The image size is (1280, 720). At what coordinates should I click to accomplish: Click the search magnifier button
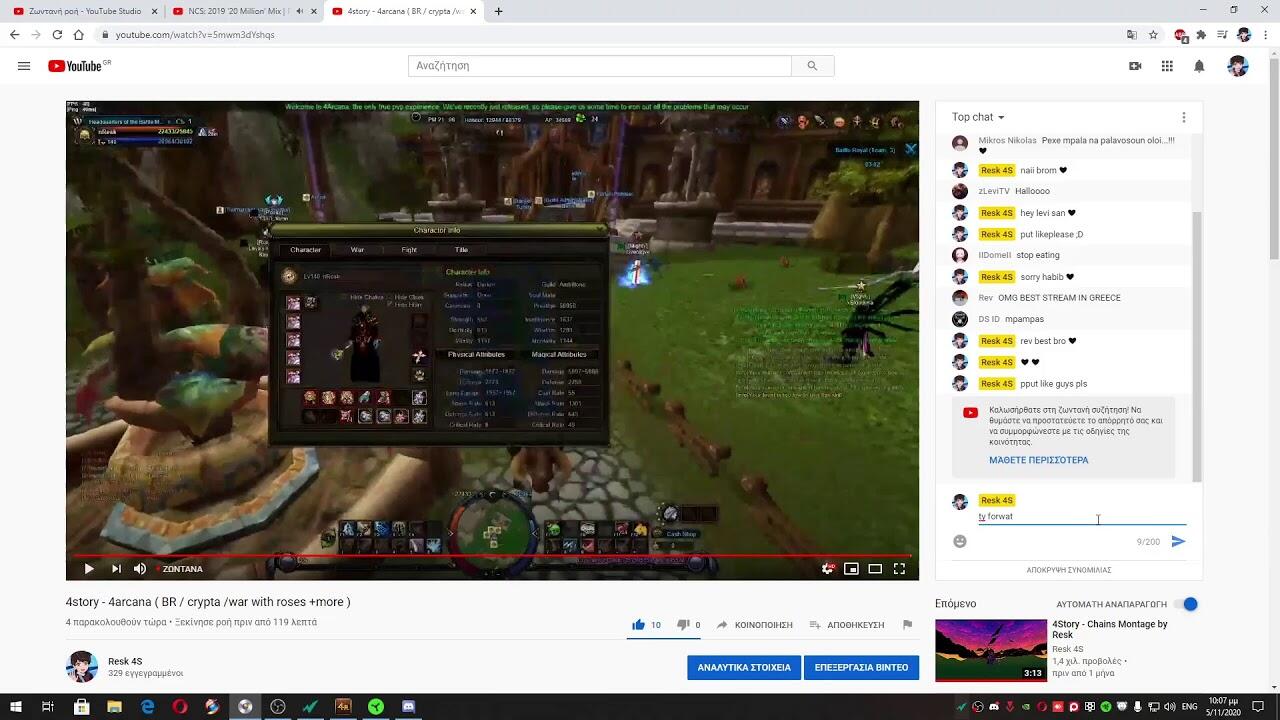click(x=812, y=66)
